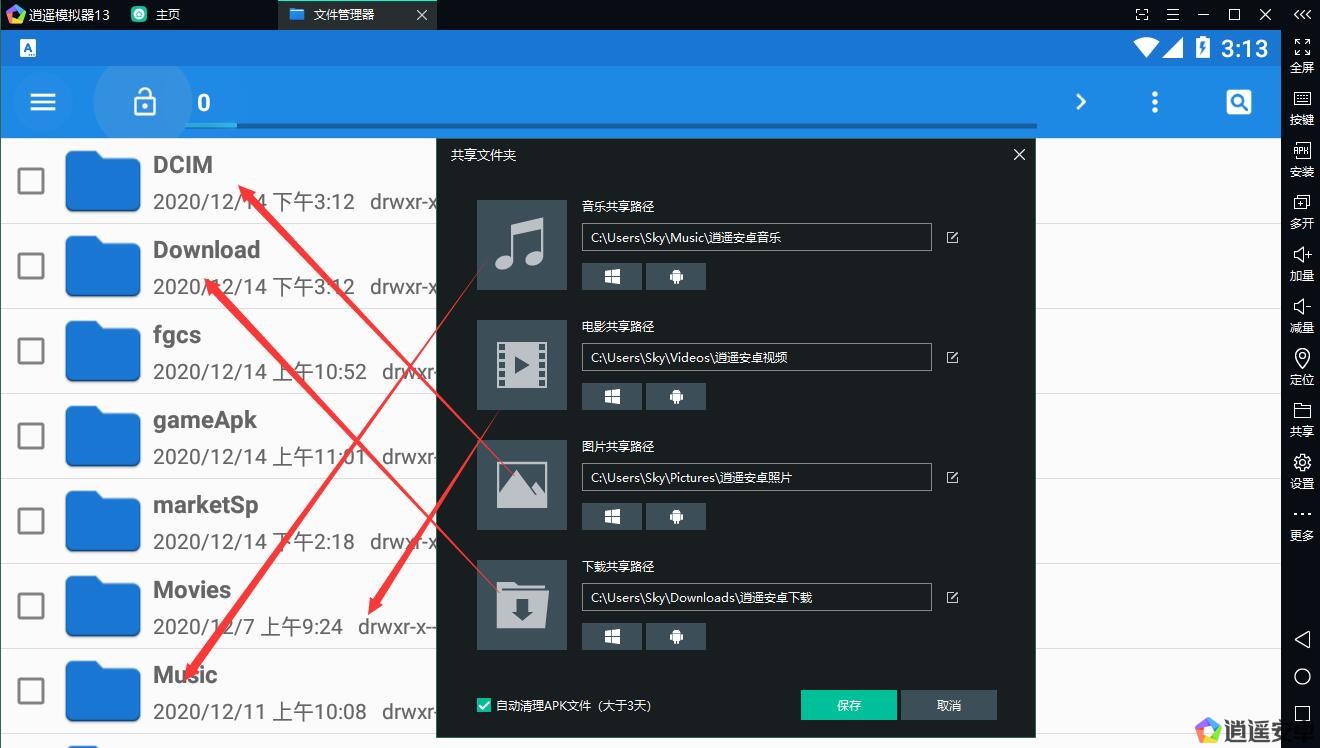Screen dimensions: 1320x748
Task: Open Android folder for the movie share path
Action: (x=676, y=396)
